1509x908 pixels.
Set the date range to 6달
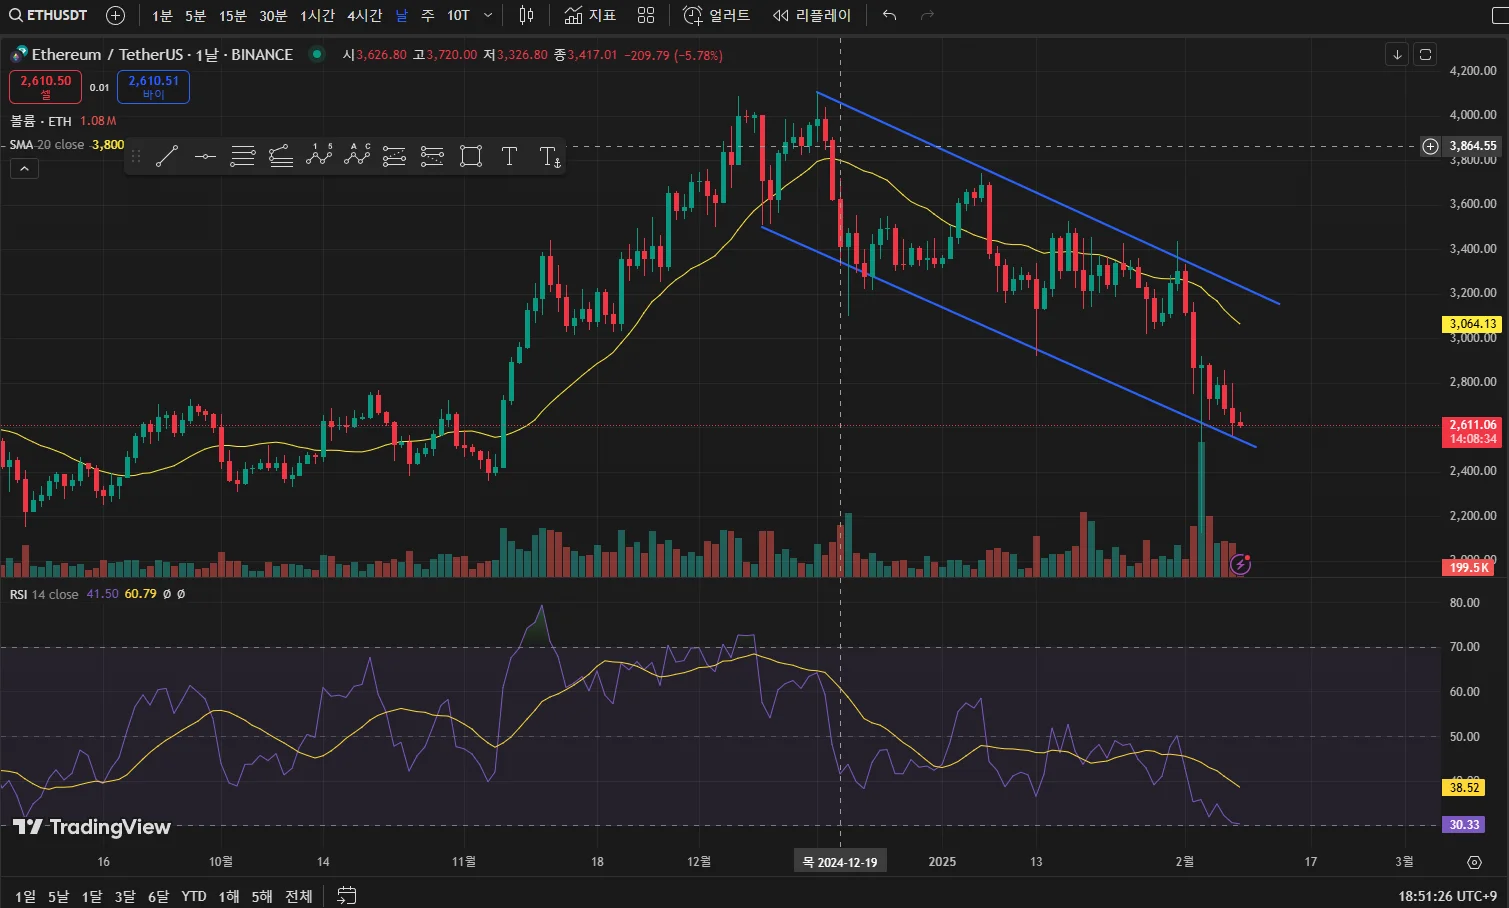(x=158, y=896)
